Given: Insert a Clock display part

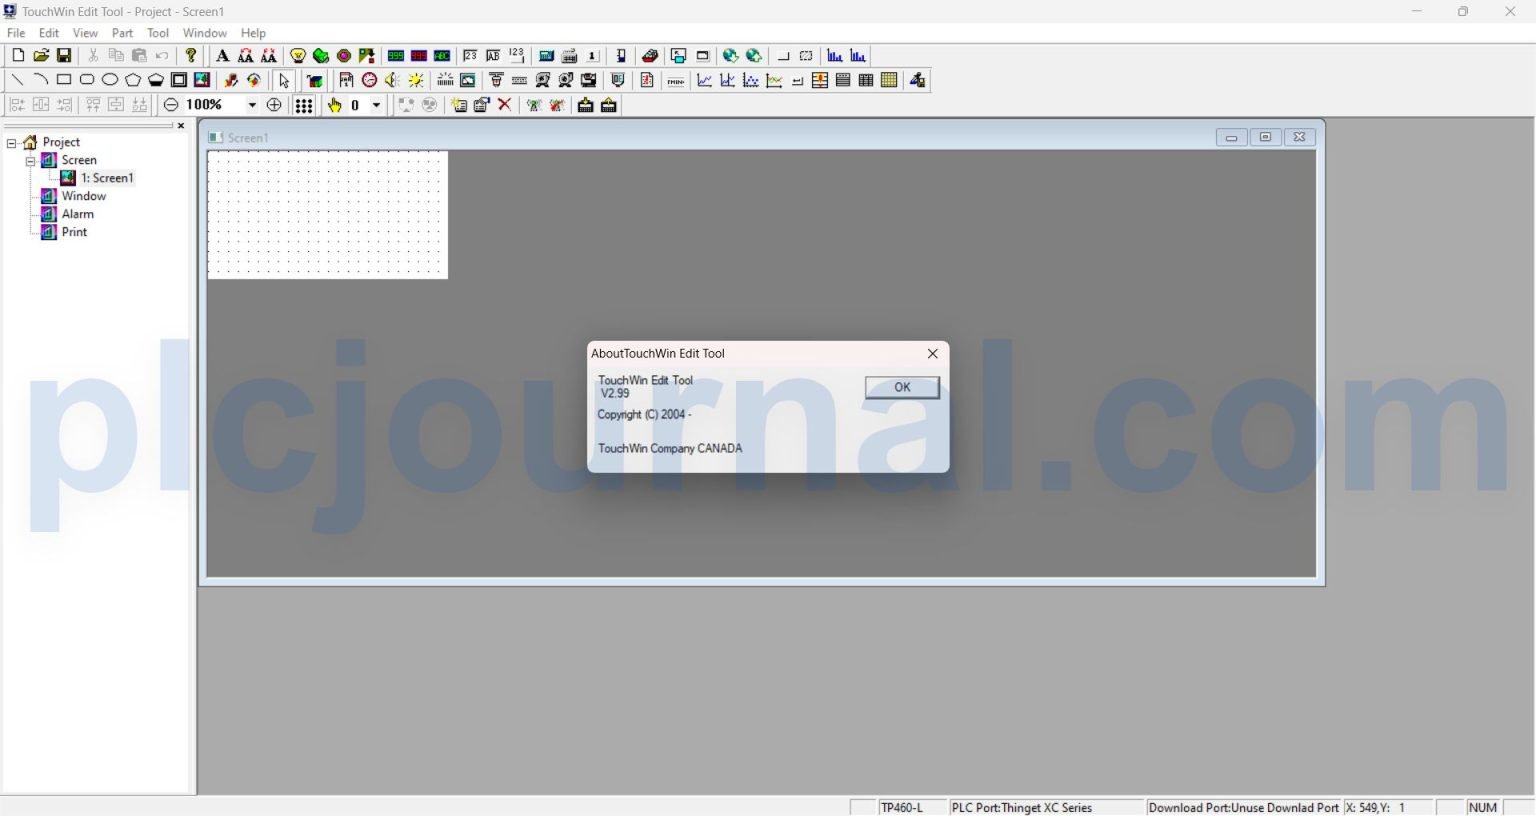Looking at the screenshot, I should pos(369,80).
